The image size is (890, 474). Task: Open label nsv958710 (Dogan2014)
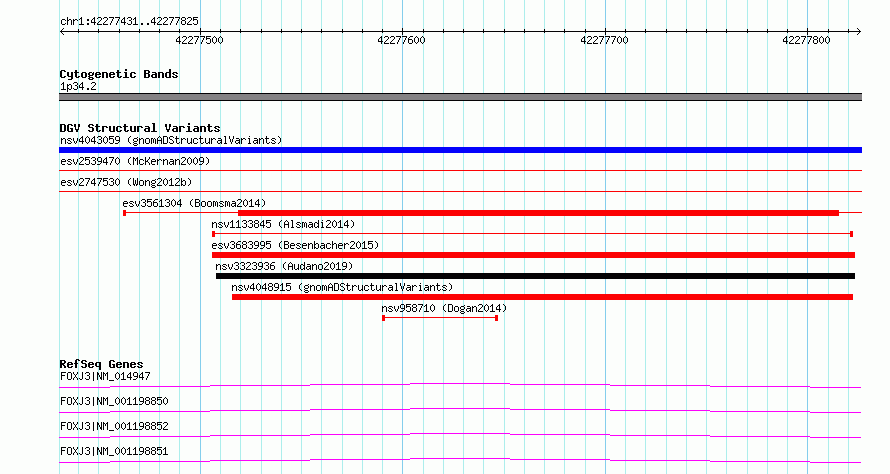click(x=444, y=308)
